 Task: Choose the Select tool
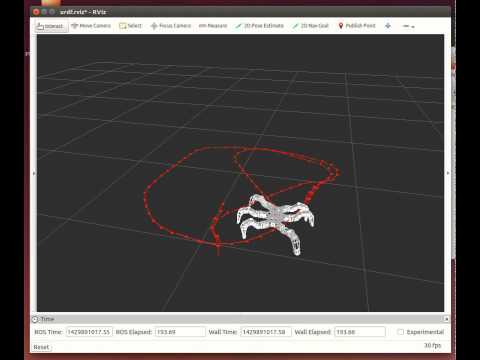pyautogui.click(x=130, y=26)
